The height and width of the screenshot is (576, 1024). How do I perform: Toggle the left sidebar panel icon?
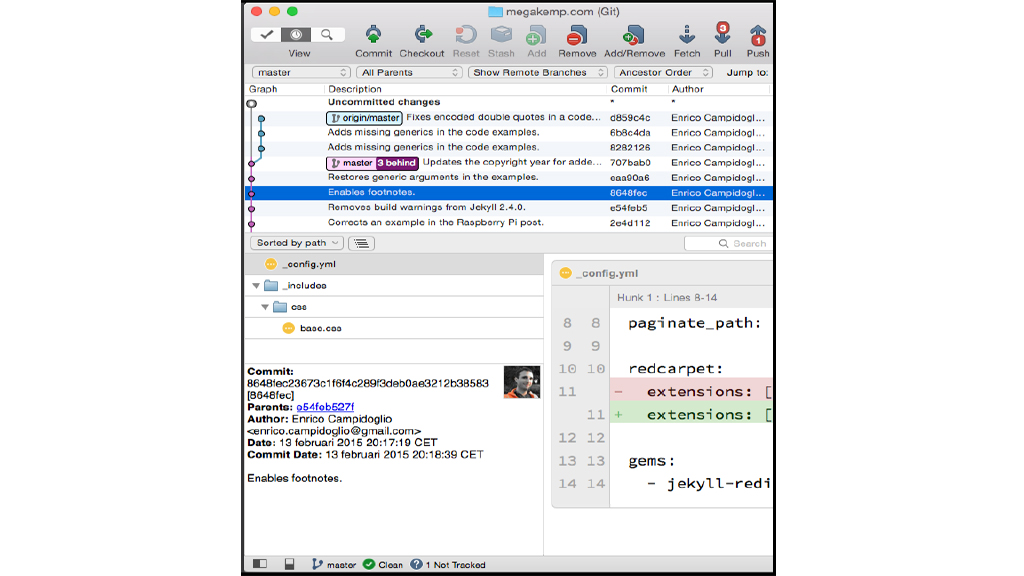pos(260,564)
